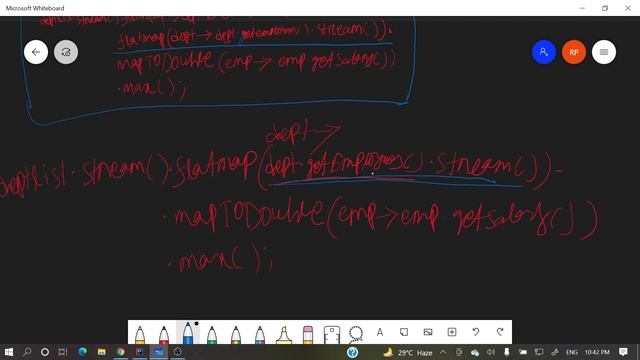This screenshot has width=640, height=360.
Task: Open Cortana from the taskbar
Action: pyautogui.click(x=45, y=352)
